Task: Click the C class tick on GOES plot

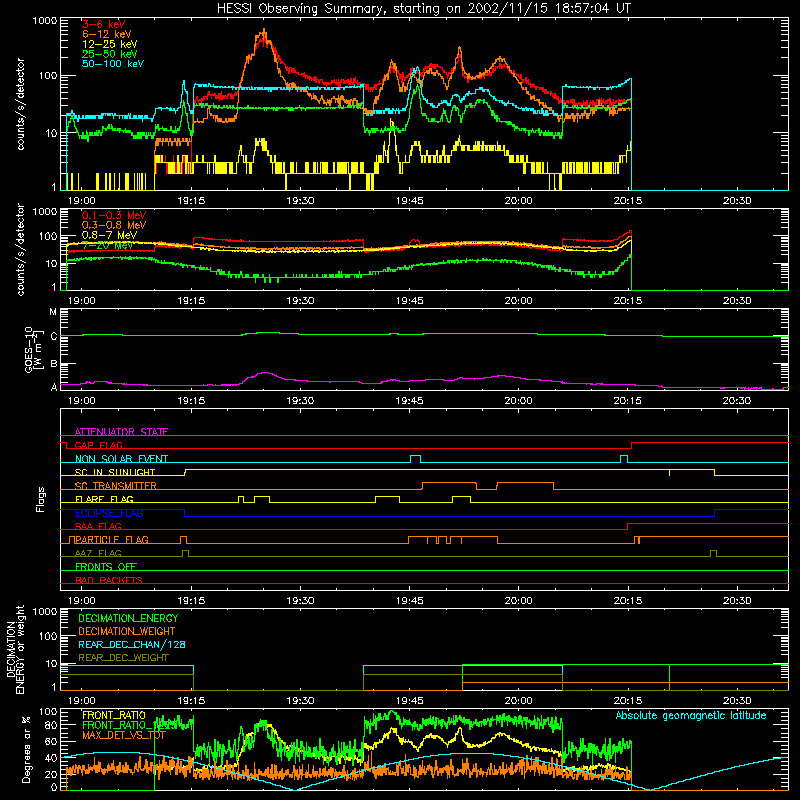Action: click(54, 336)
